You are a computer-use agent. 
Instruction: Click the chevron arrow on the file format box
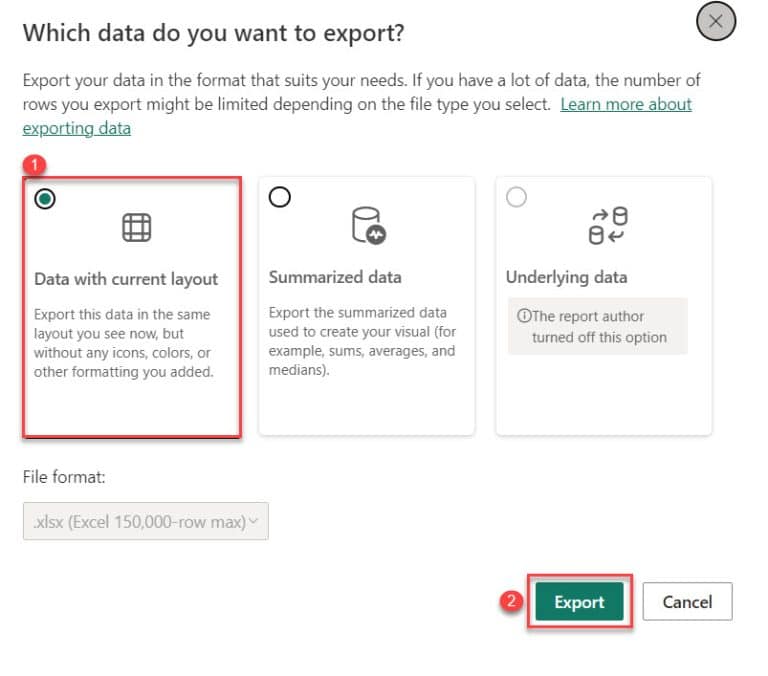(253, 521)
